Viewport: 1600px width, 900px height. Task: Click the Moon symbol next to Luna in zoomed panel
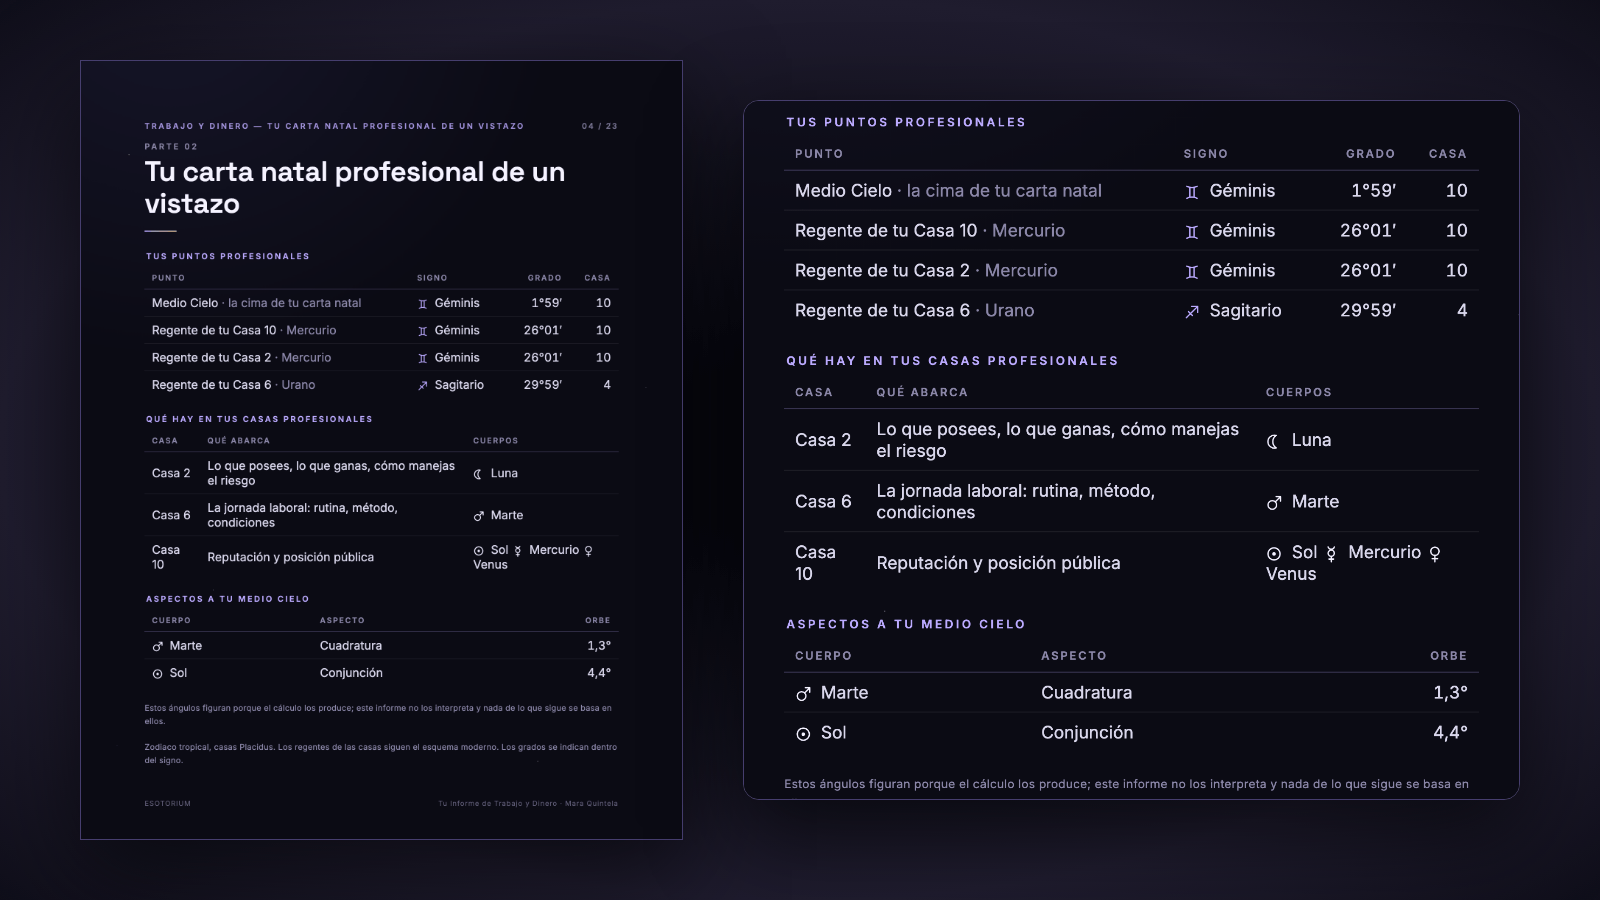tap(1273, 441)
